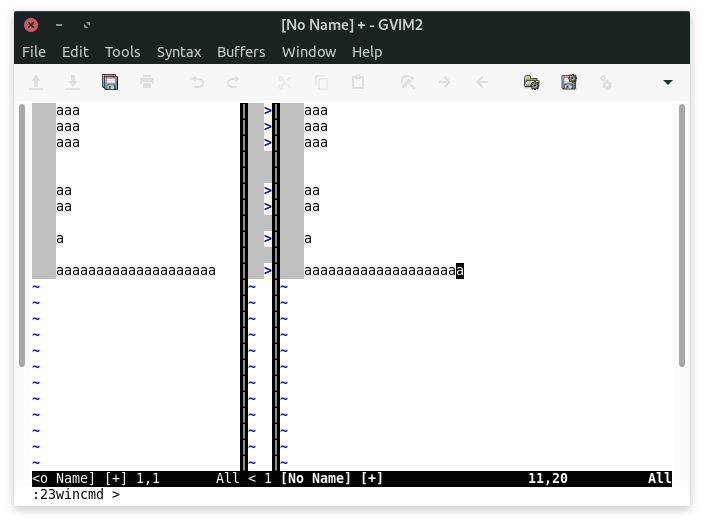Click the right vertical scrollbar
The image size is (704, 523).
pos(682,235)
